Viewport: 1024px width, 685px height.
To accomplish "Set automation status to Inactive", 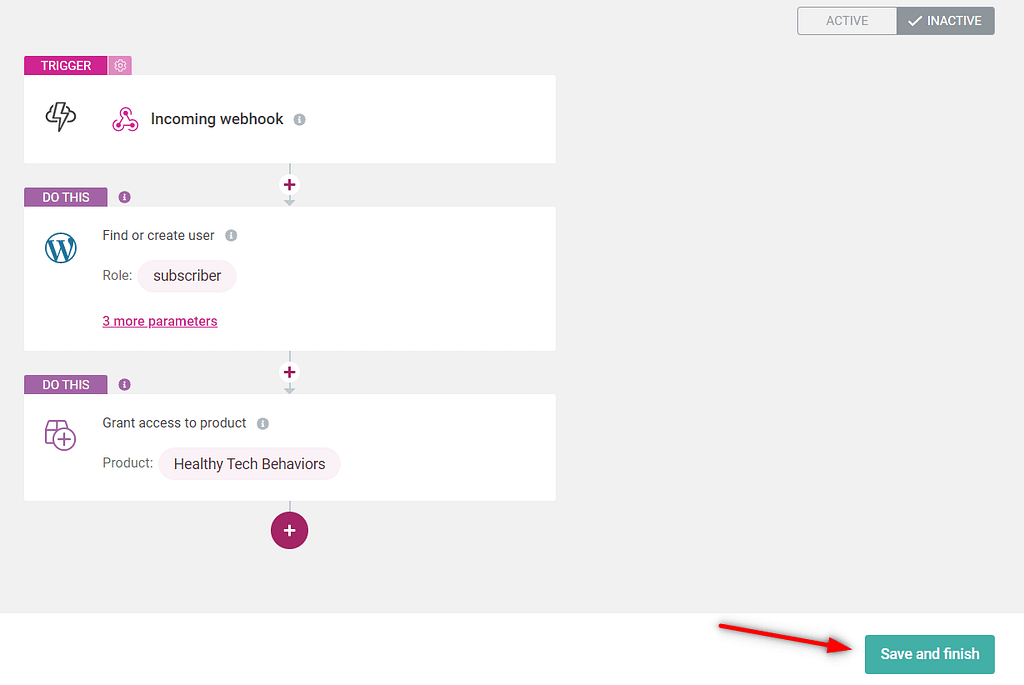I will pos(946,21).
